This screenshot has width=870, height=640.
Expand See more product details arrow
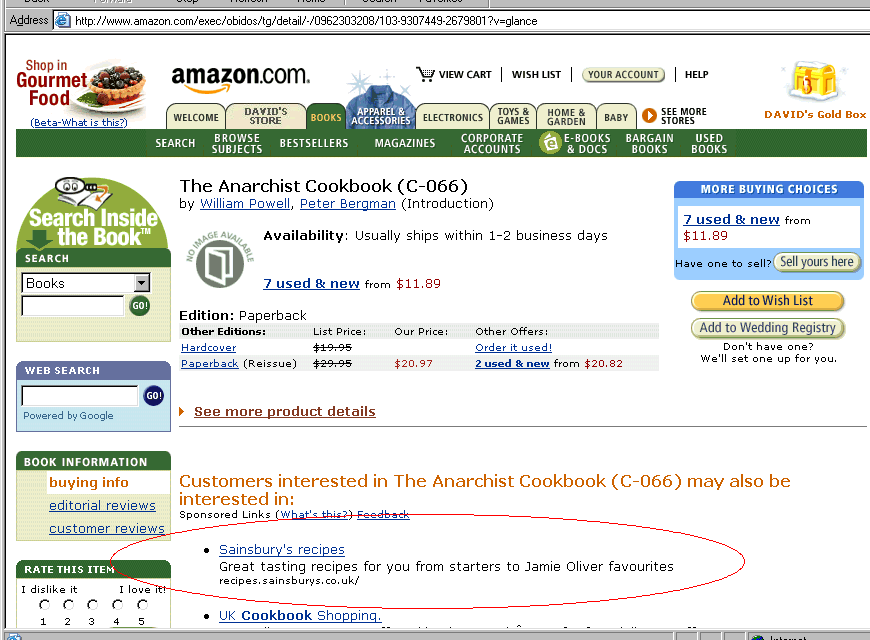[x=181, y=412]
